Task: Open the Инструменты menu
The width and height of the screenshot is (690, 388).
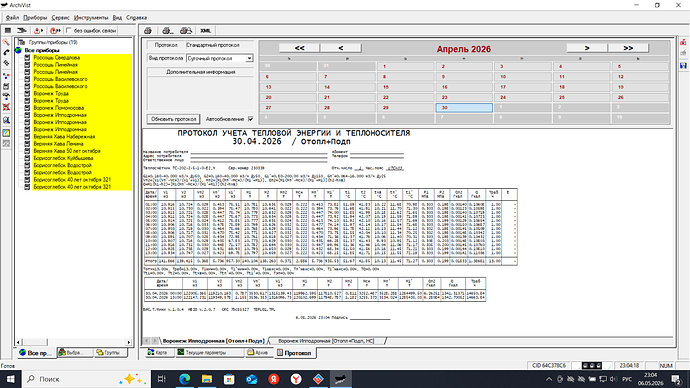Action: (x=91, y=18)
